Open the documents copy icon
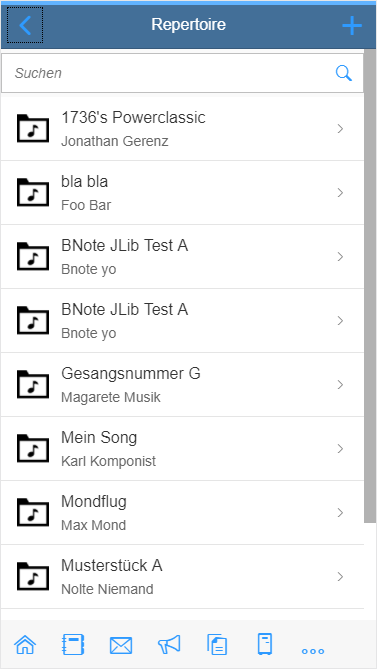 tap(217, 644)
